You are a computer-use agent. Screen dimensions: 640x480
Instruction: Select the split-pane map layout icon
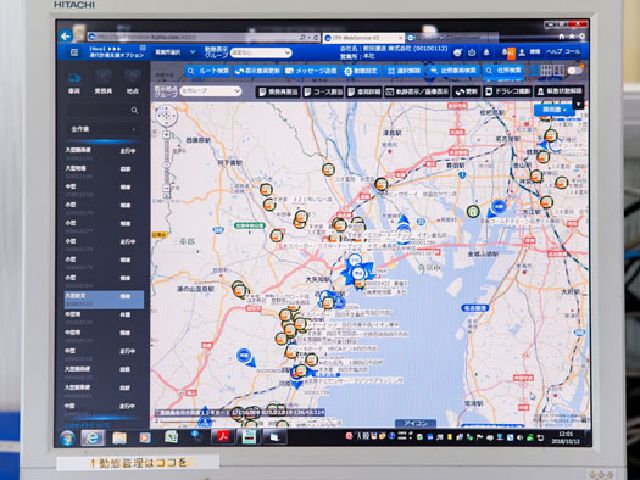click(558, 71)
